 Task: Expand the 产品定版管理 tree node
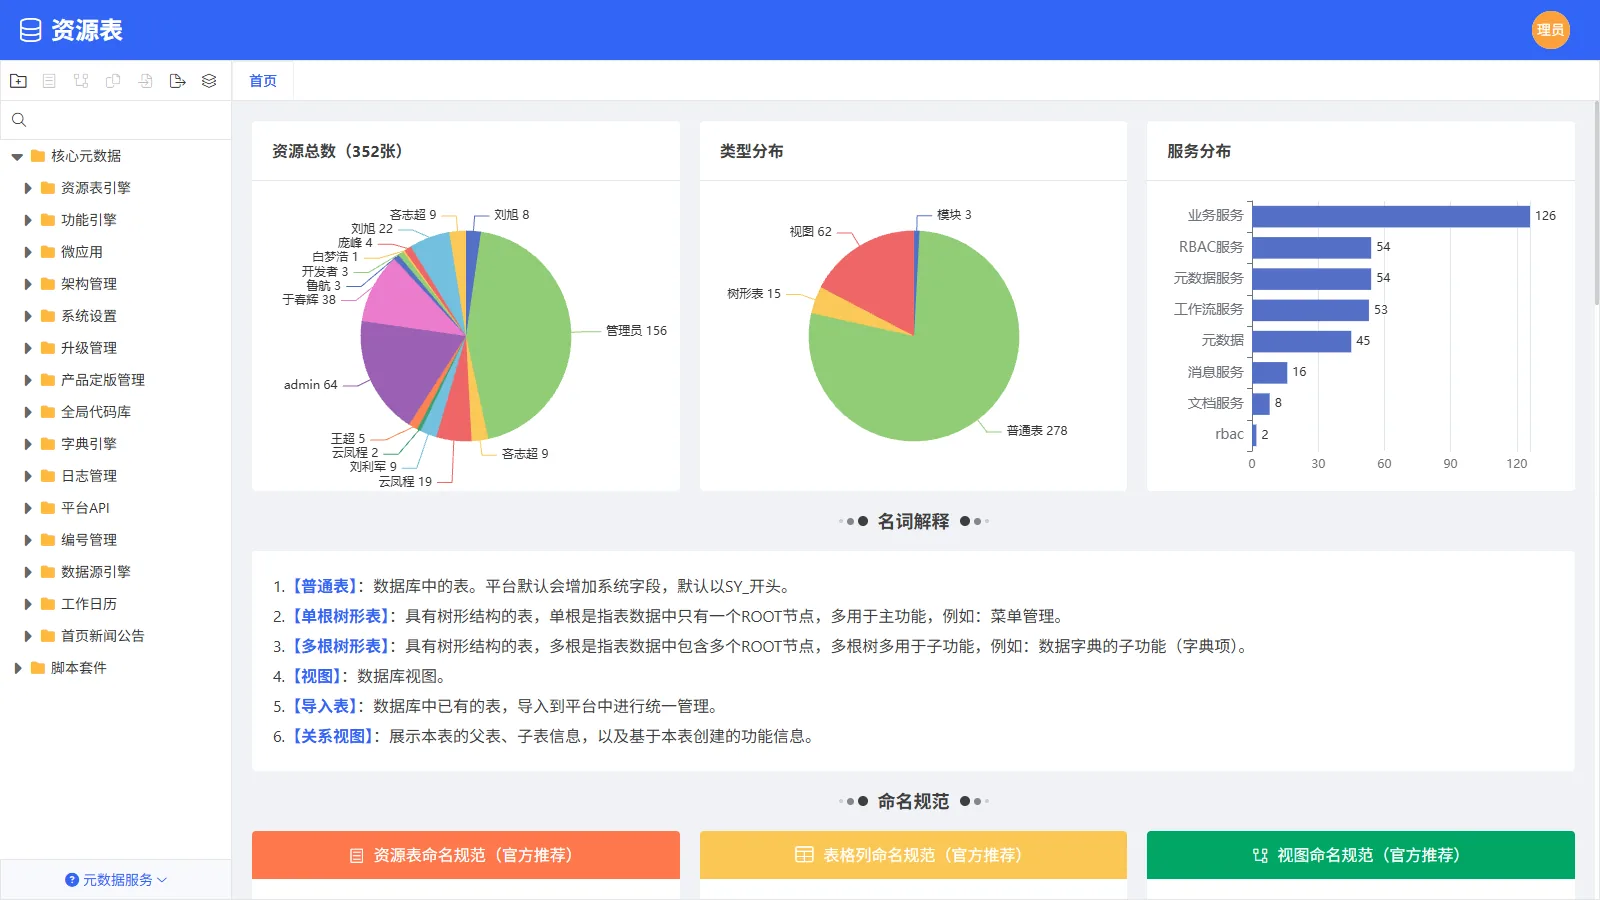point(28,380)
